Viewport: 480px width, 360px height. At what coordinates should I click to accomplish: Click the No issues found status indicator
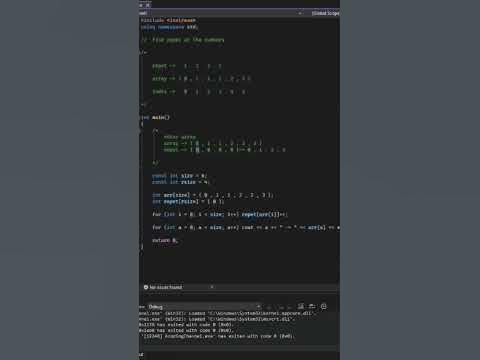tap(163, 287)
